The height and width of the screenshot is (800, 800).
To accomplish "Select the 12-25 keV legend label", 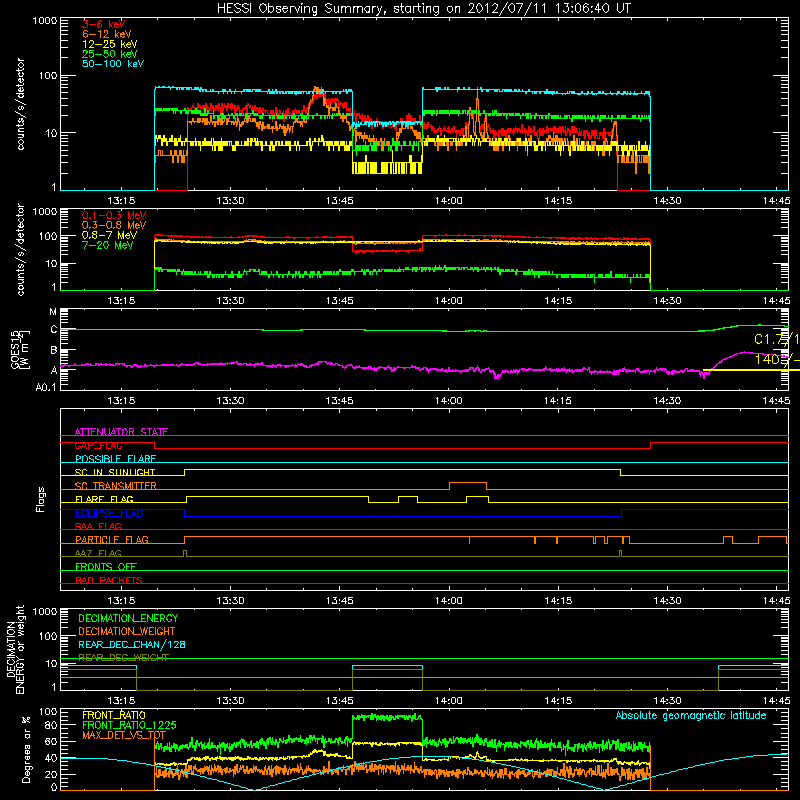I will (x=110, y=44).
